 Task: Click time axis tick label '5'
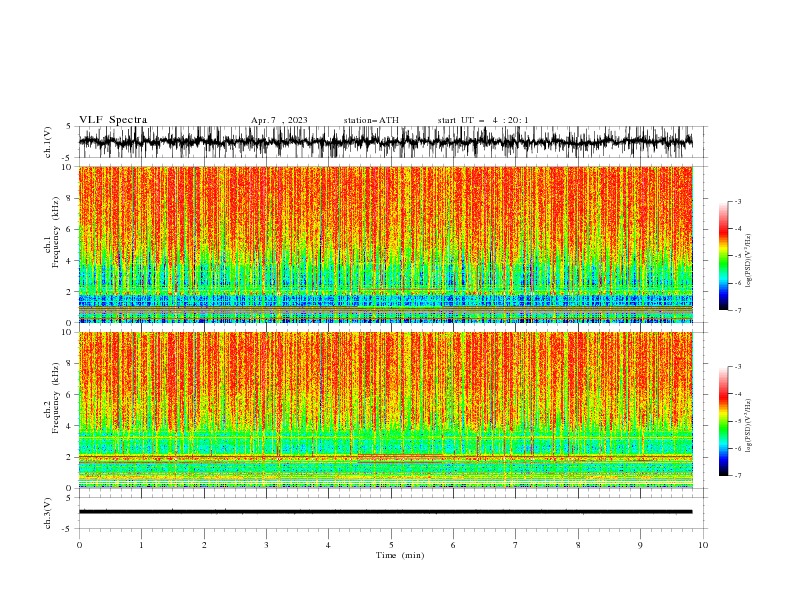(x=391, y=545)
